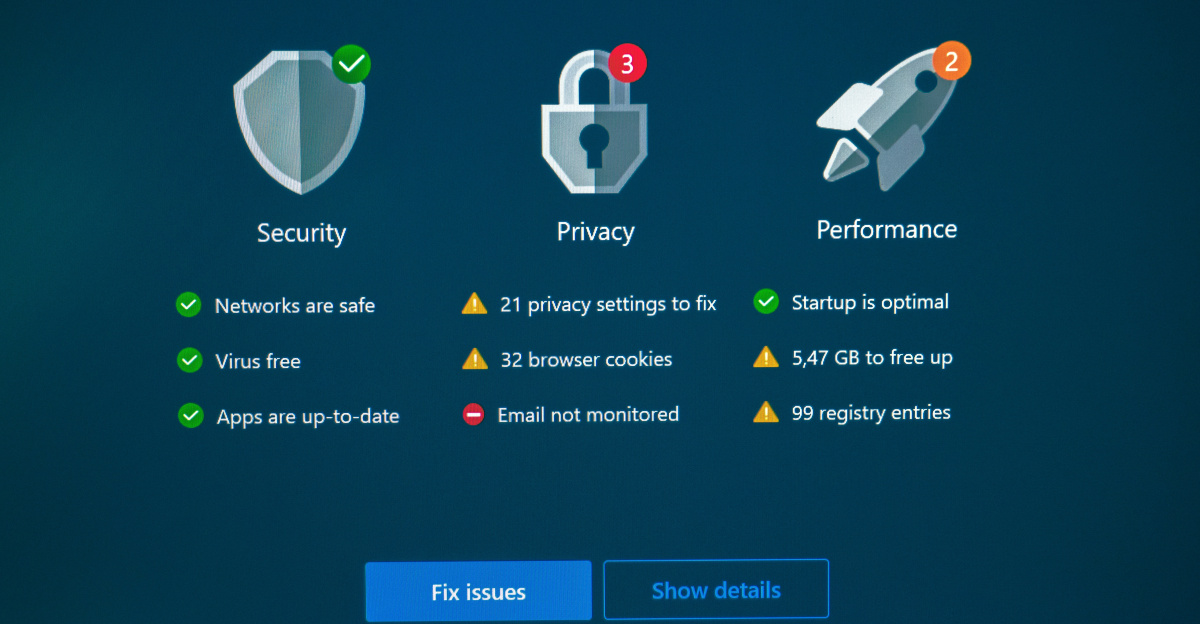Click the "Performance" section heading
The height and width of the screenshot is (624, 1200).
point(886,228)
